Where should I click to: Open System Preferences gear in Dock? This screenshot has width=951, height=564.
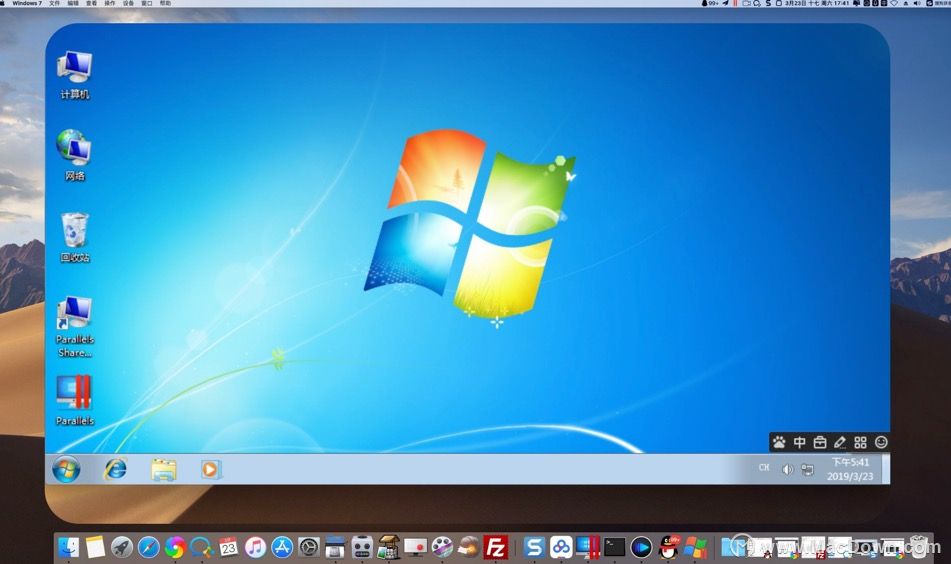(309, 548)
